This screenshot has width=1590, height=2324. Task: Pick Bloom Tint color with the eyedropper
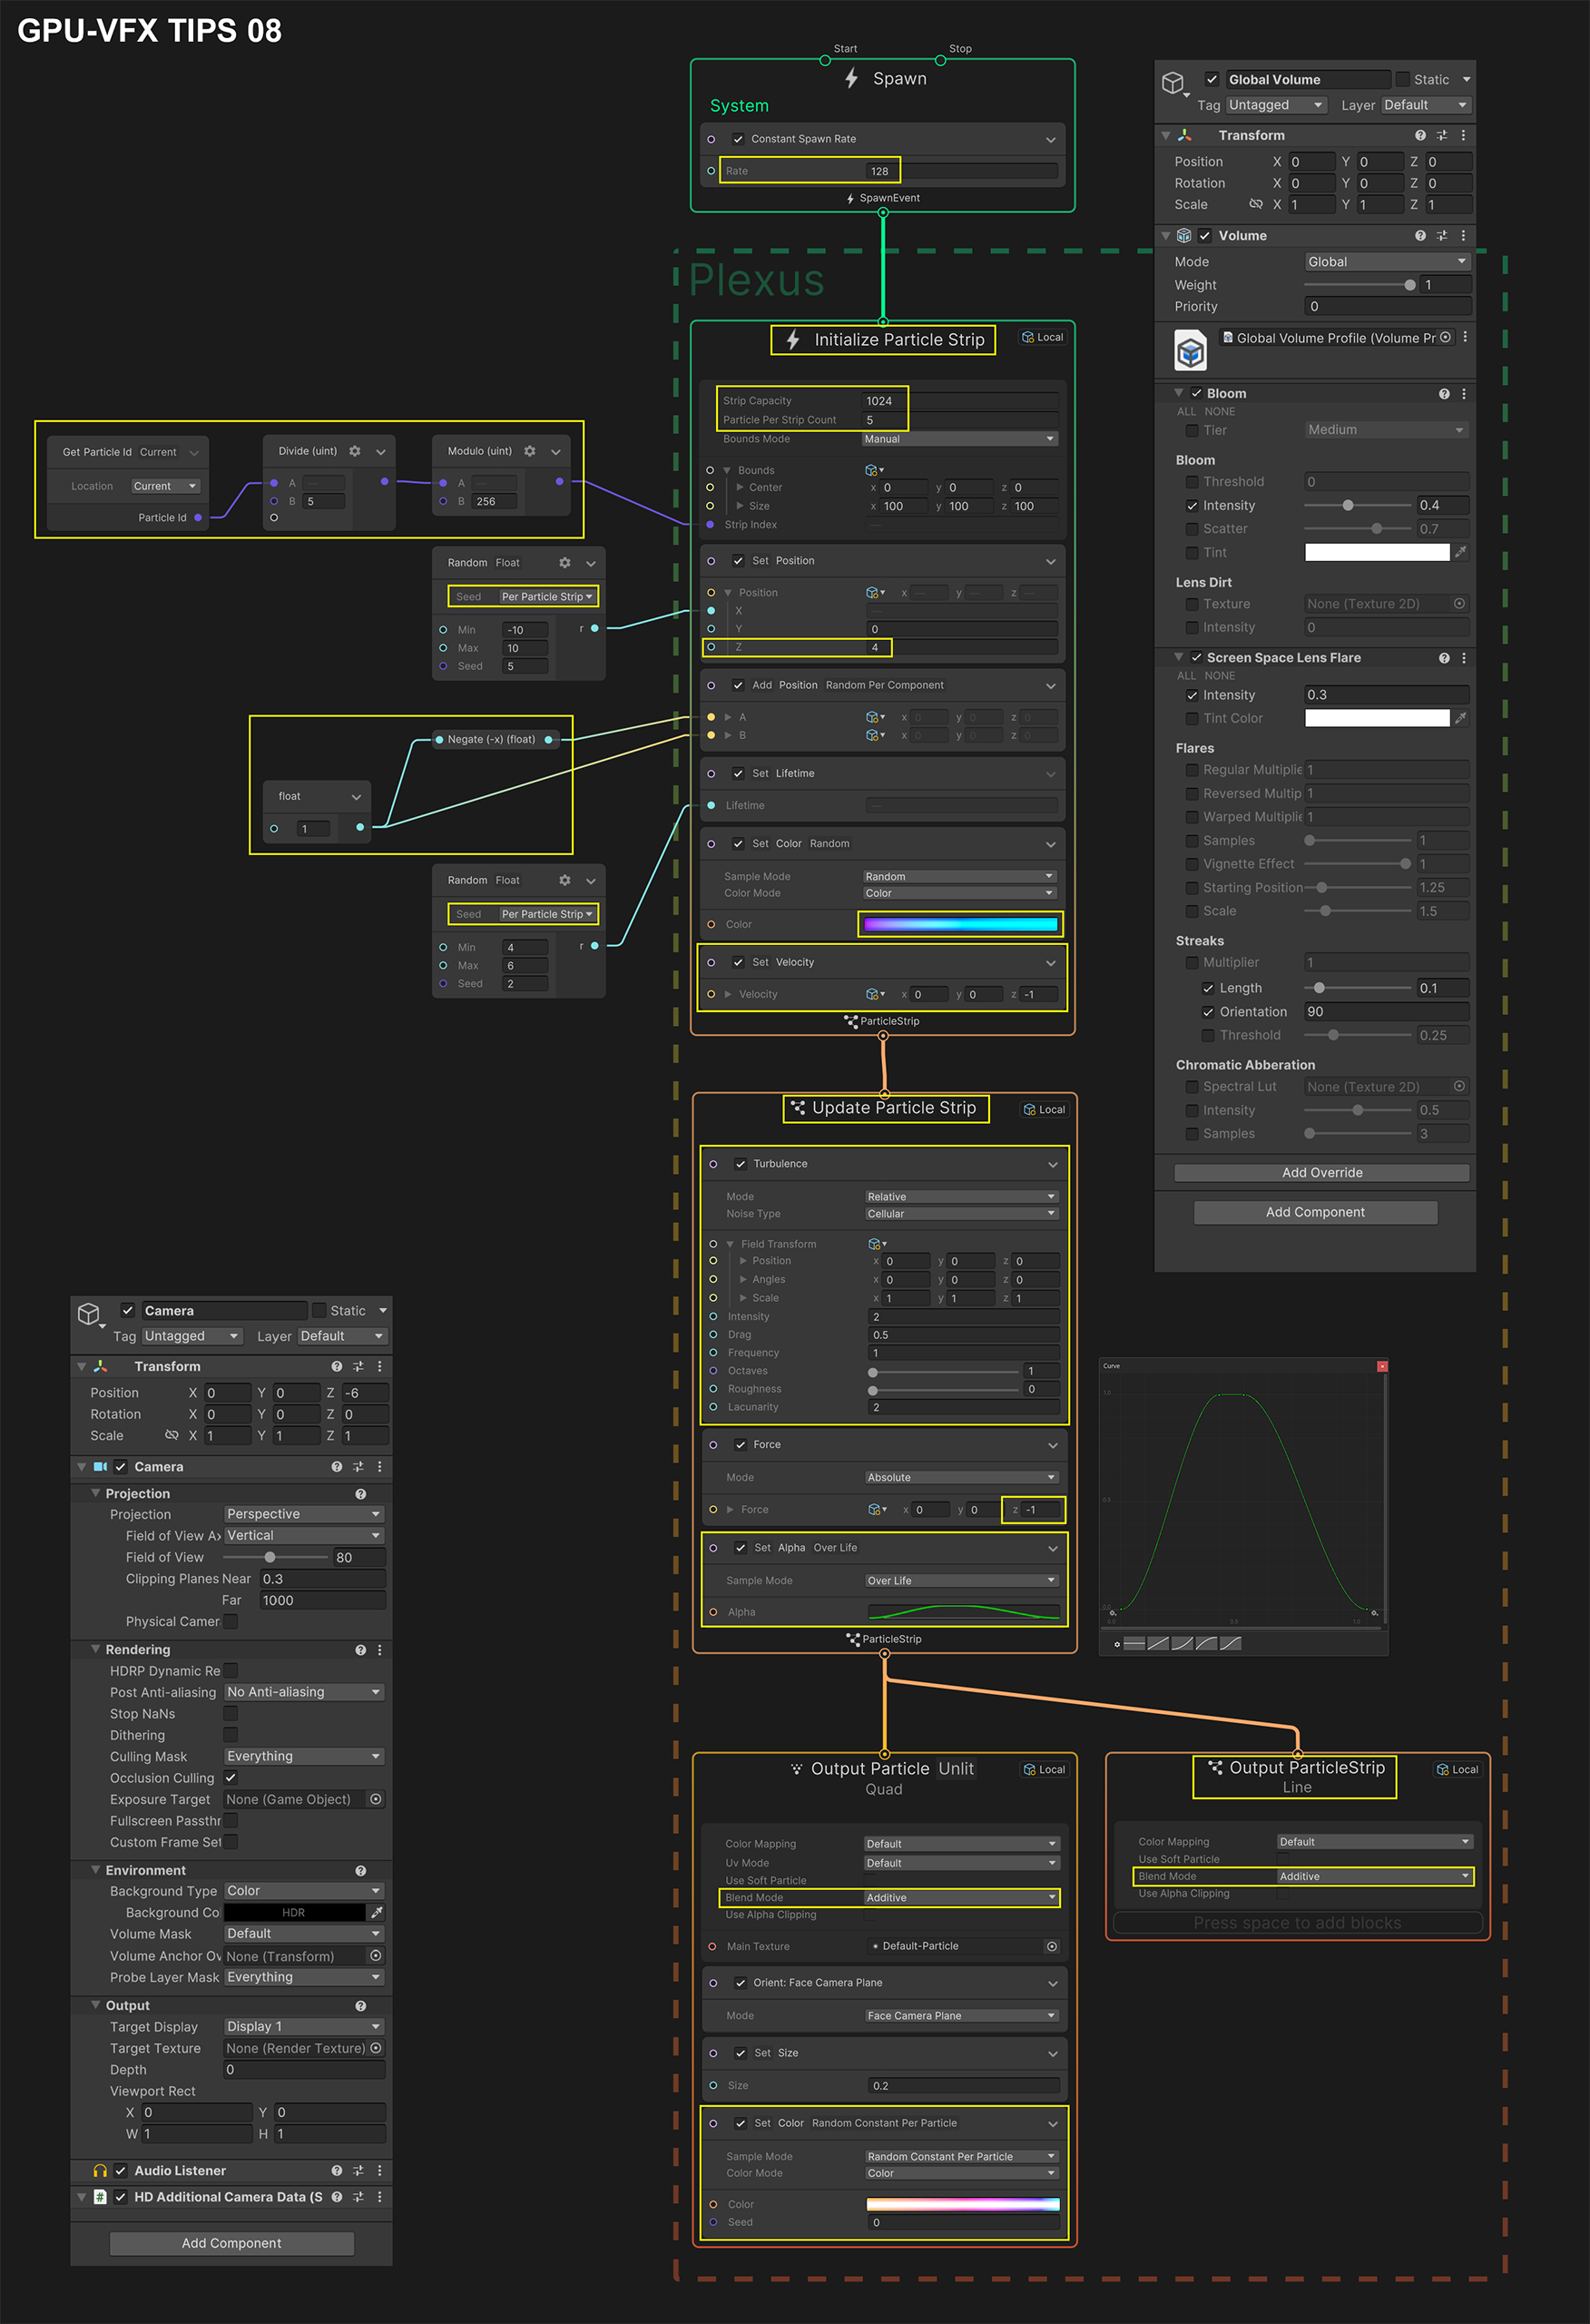[1461, 552]
